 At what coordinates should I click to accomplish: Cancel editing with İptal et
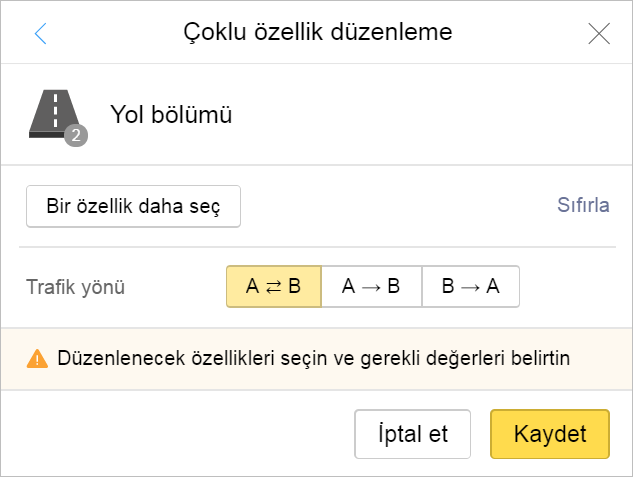[x=413, y=434]
